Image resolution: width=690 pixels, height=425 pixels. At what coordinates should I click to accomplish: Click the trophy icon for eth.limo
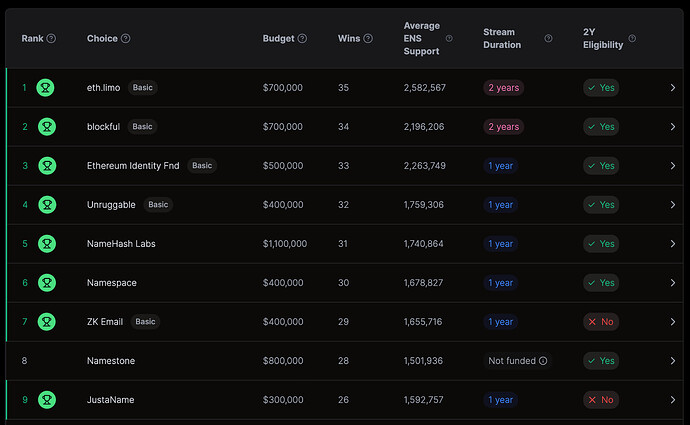click(45, 88)
